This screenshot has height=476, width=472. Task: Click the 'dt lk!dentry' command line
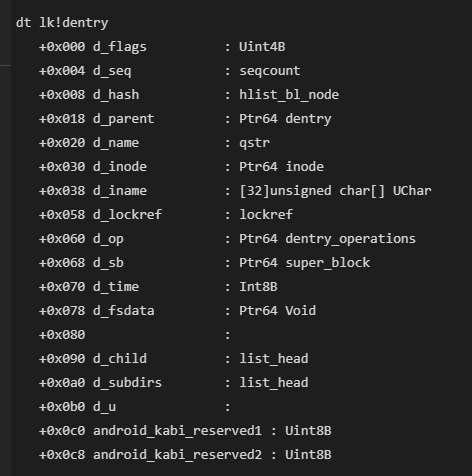[x=62, y=23]
